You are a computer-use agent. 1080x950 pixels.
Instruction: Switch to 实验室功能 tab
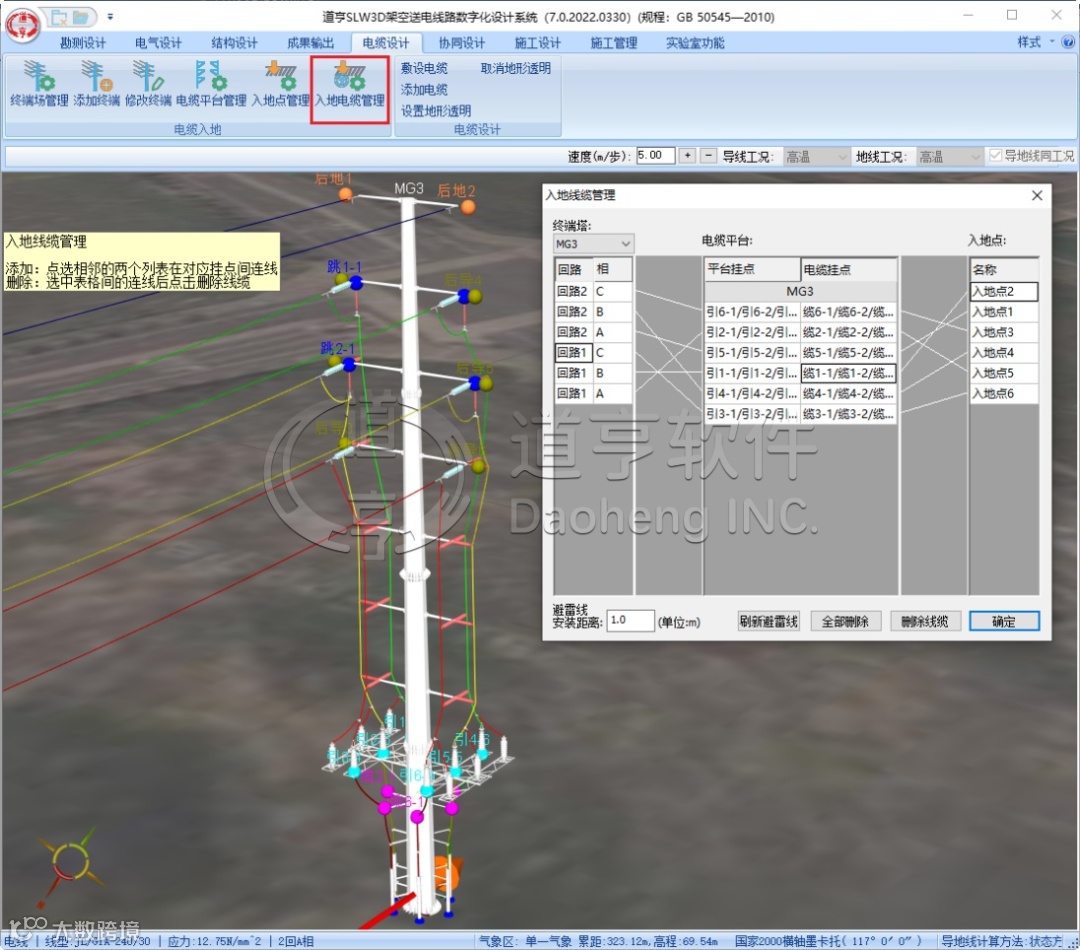tap(694, 43)
